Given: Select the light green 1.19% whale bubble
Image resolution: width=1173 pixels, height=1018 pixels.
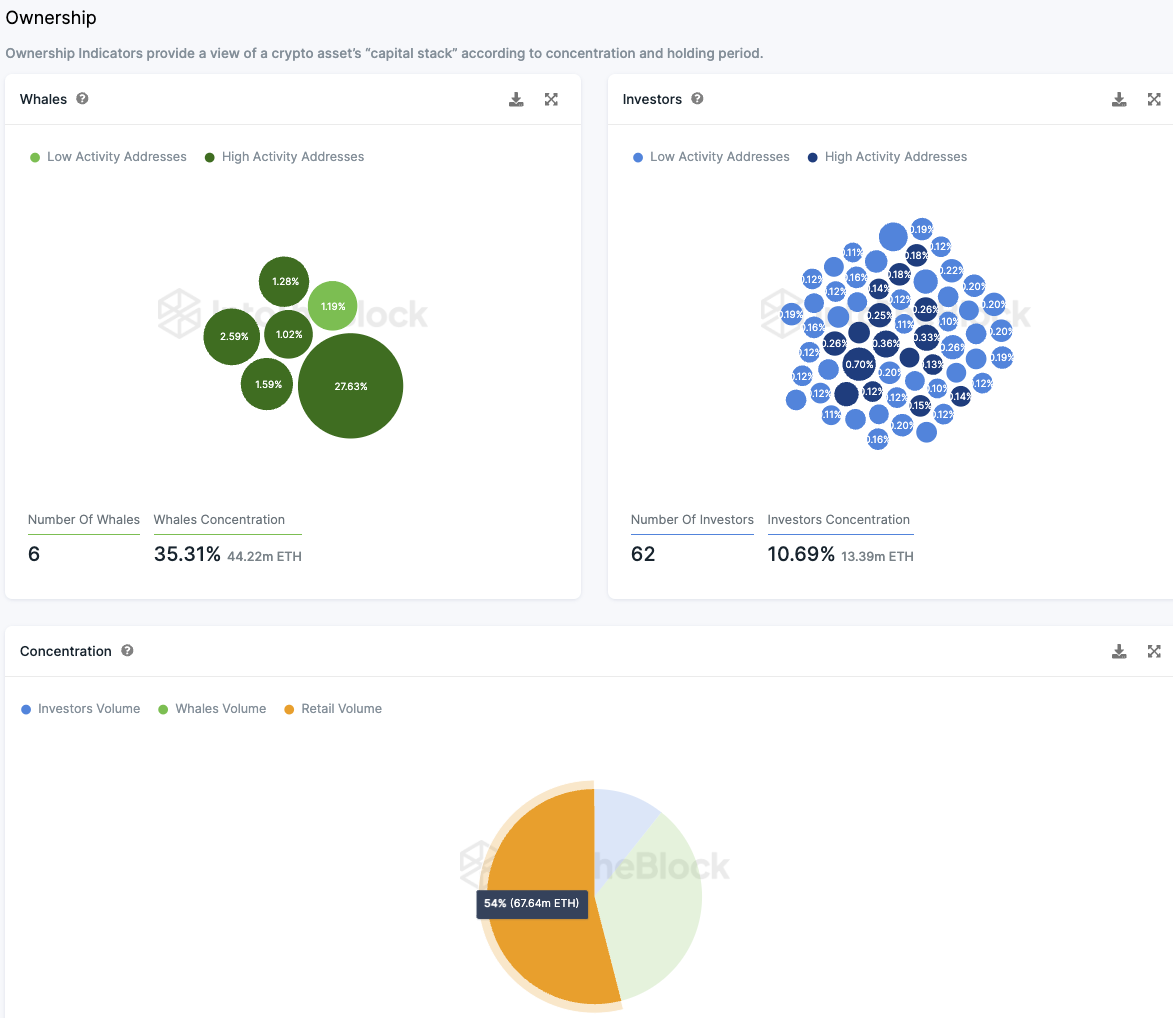Looking at the screenshot, I should pyautogui.click(x=332, y=306).
